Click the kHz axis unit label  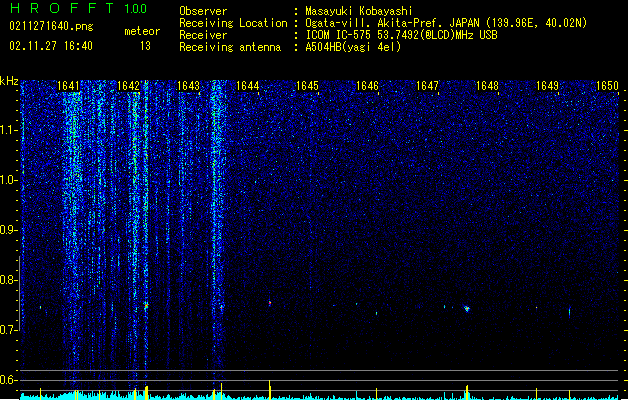click(9, 81)
